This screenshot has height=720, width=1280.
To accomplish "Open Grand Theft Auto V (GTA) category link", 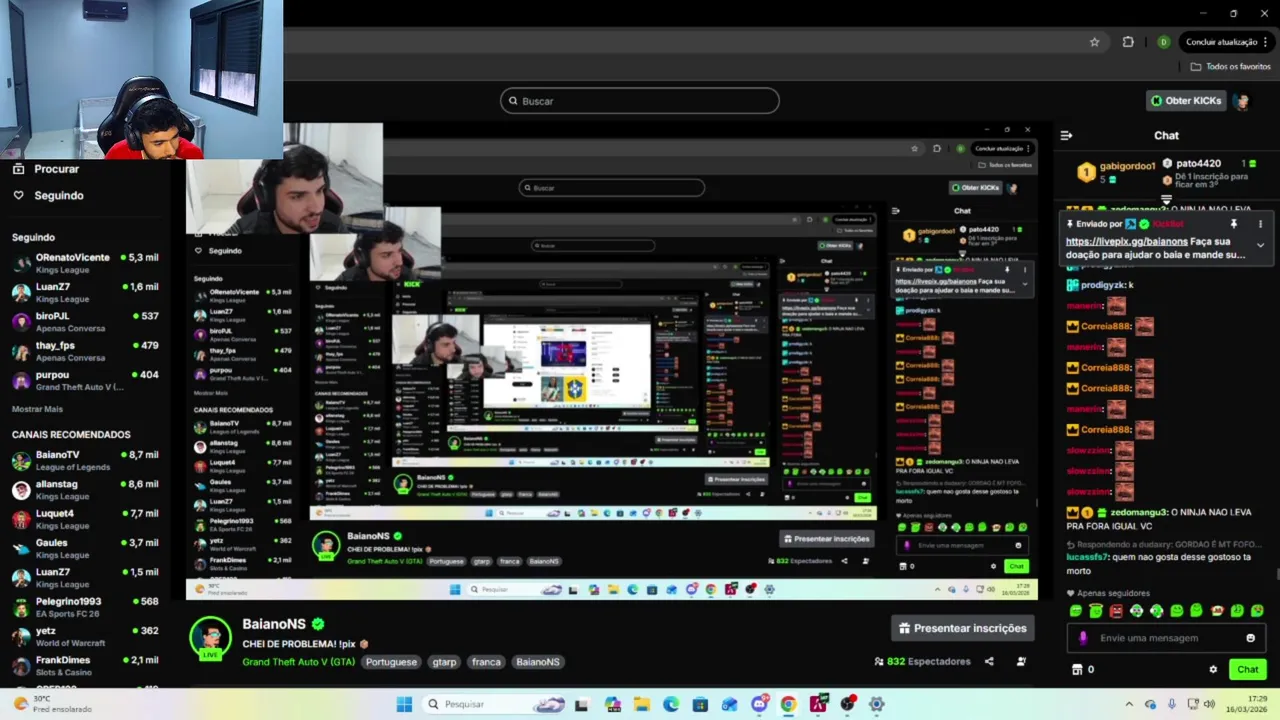I will click(x=298, y=662).
